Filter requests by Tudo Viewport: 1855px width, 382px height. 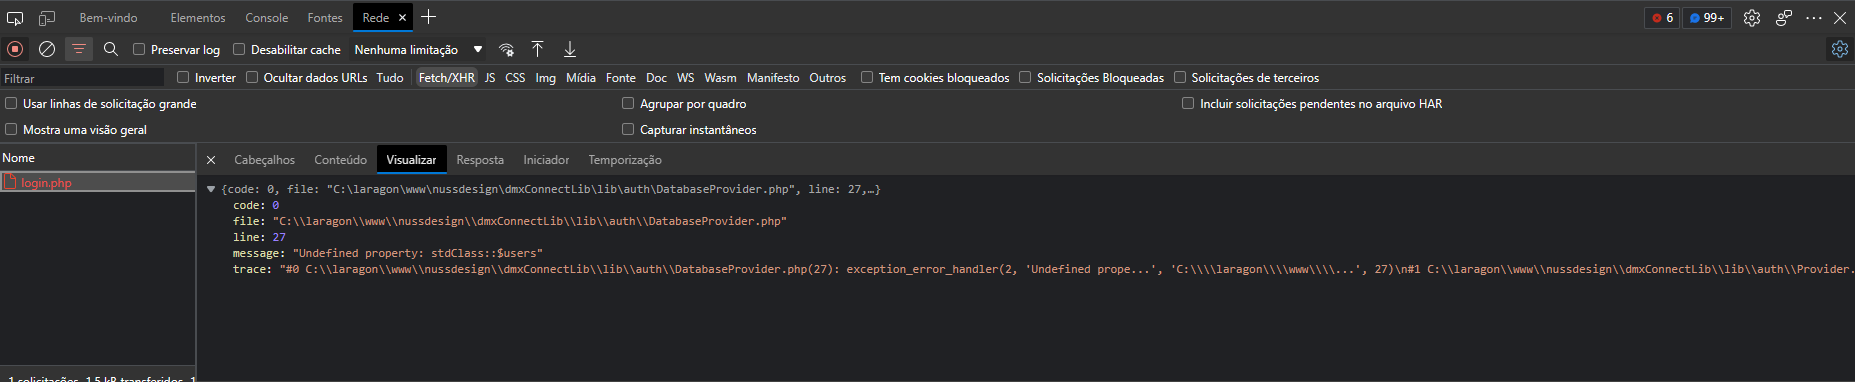(390, 78)
